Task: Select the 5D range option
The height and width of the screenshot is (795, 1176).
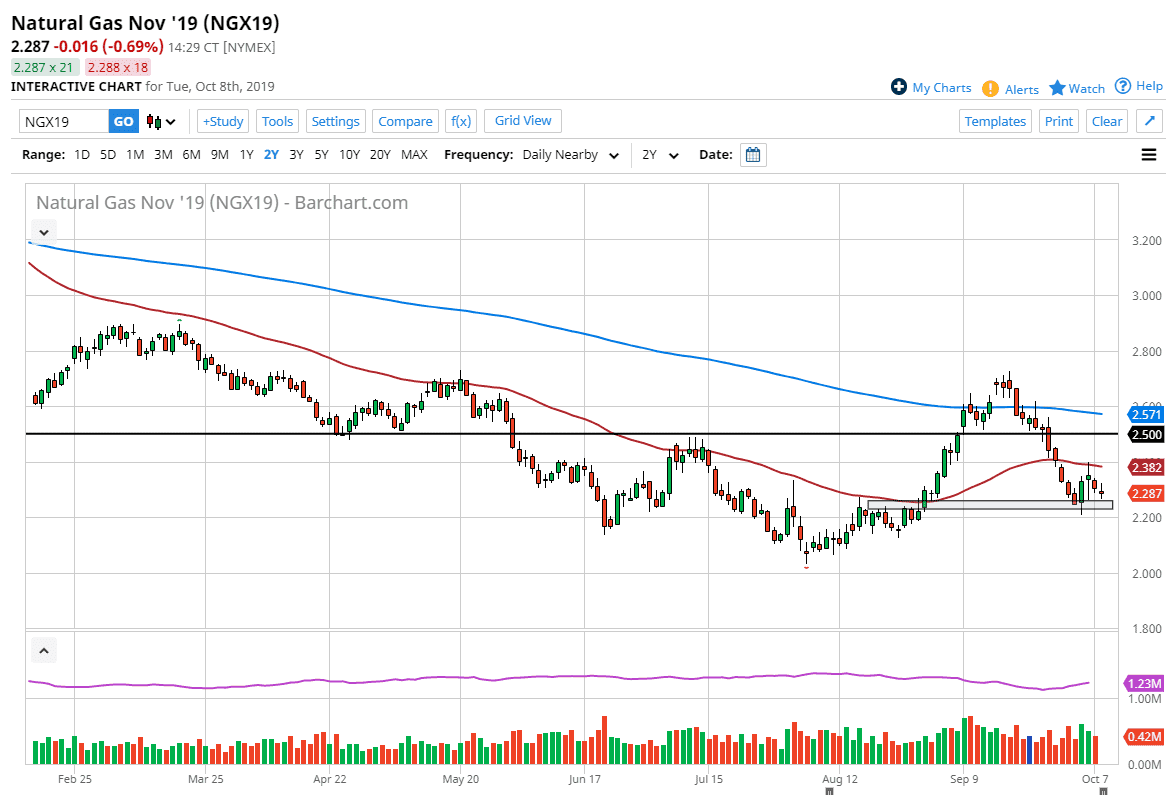Action: tap(108, 155)
